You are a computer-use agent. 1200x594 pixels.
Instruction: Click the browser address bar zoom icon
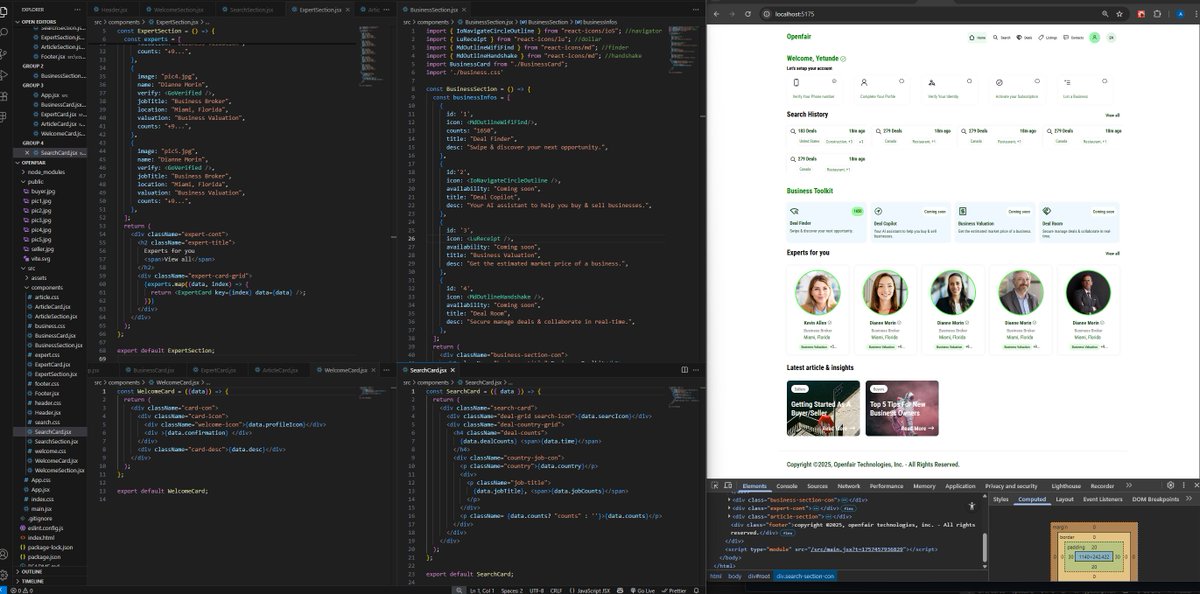pos(1105,14)
